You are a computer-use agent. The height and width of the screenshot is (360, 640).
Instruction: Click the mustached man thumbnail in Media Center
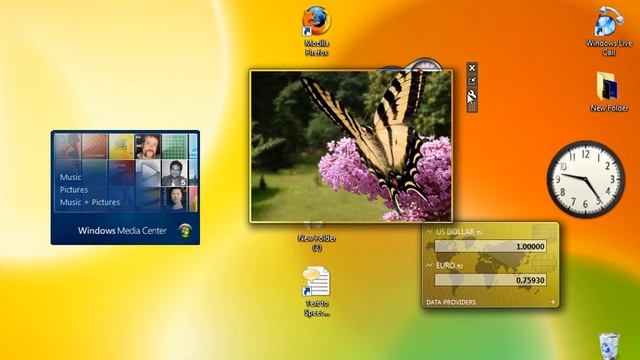pyautogui.click(x=148, y=147)
